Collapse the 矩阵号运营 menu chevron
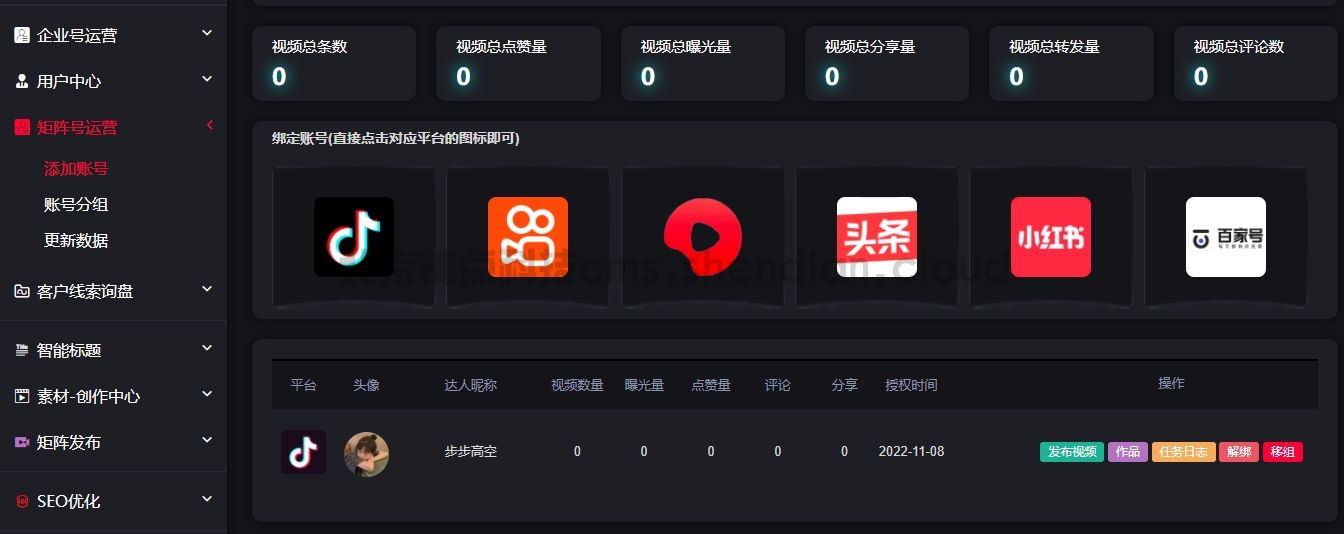The width and height of the screenshot is (1344, 534). click(210, 125)
